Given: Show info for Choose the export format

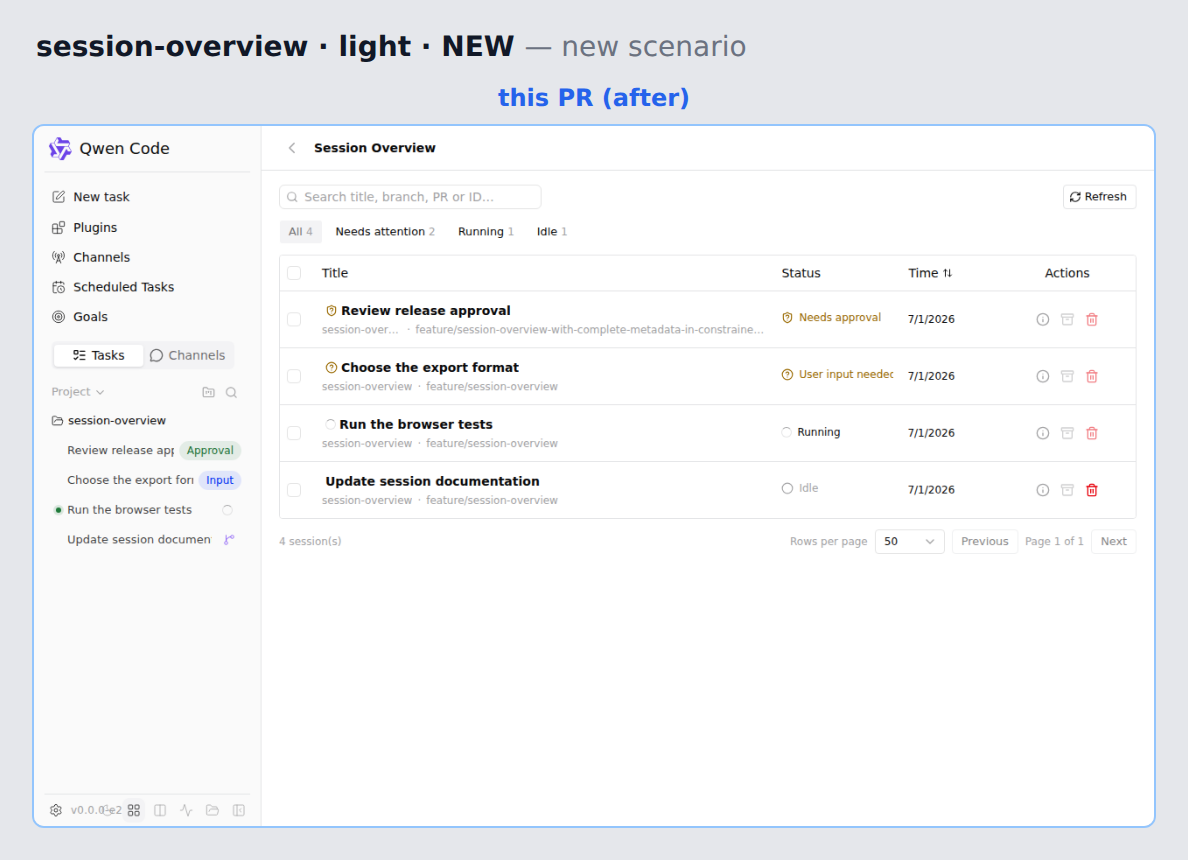Looking at the screenshot, I should pos(1043,376).
